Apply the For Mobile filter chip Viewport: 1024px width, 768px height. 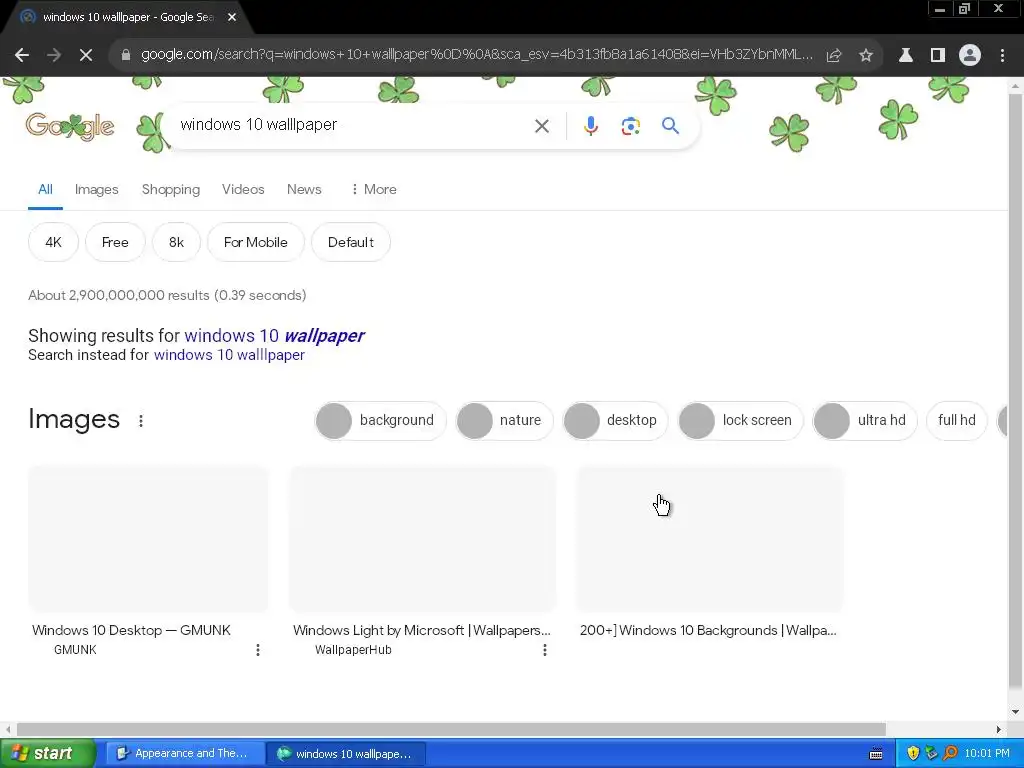point(255,242)
